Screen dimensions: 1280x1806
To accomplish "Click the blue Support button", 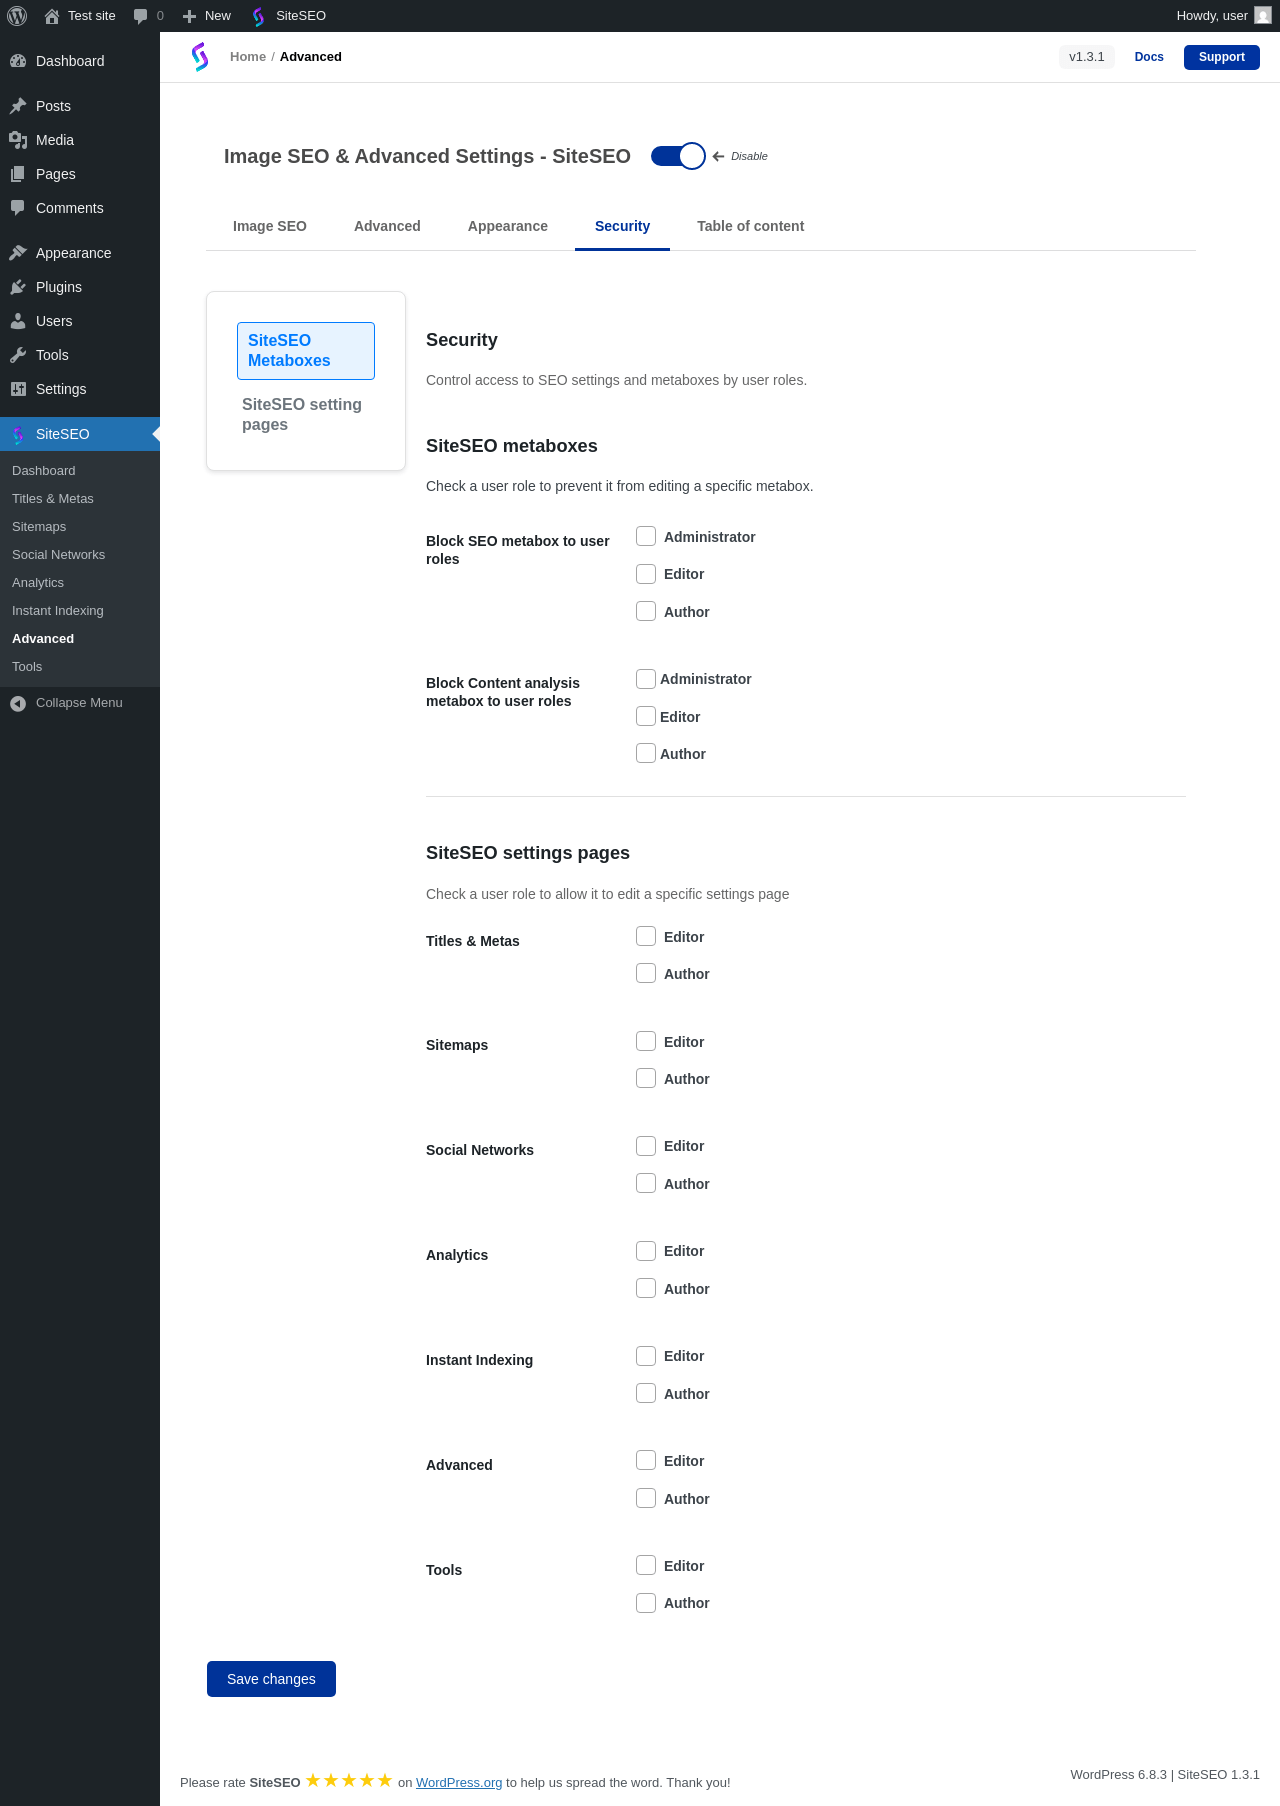I will tap(1221, 57).
